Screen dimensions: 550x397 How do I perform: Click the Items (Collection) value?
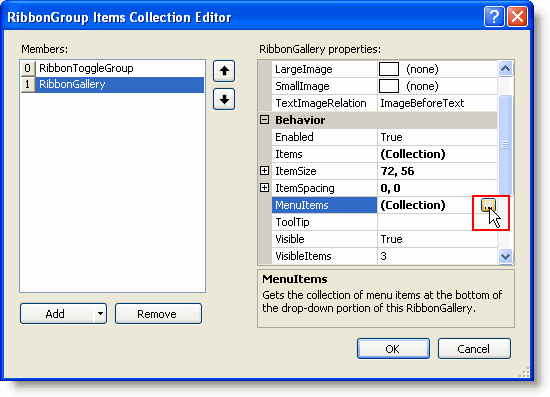tap(437, 154)
